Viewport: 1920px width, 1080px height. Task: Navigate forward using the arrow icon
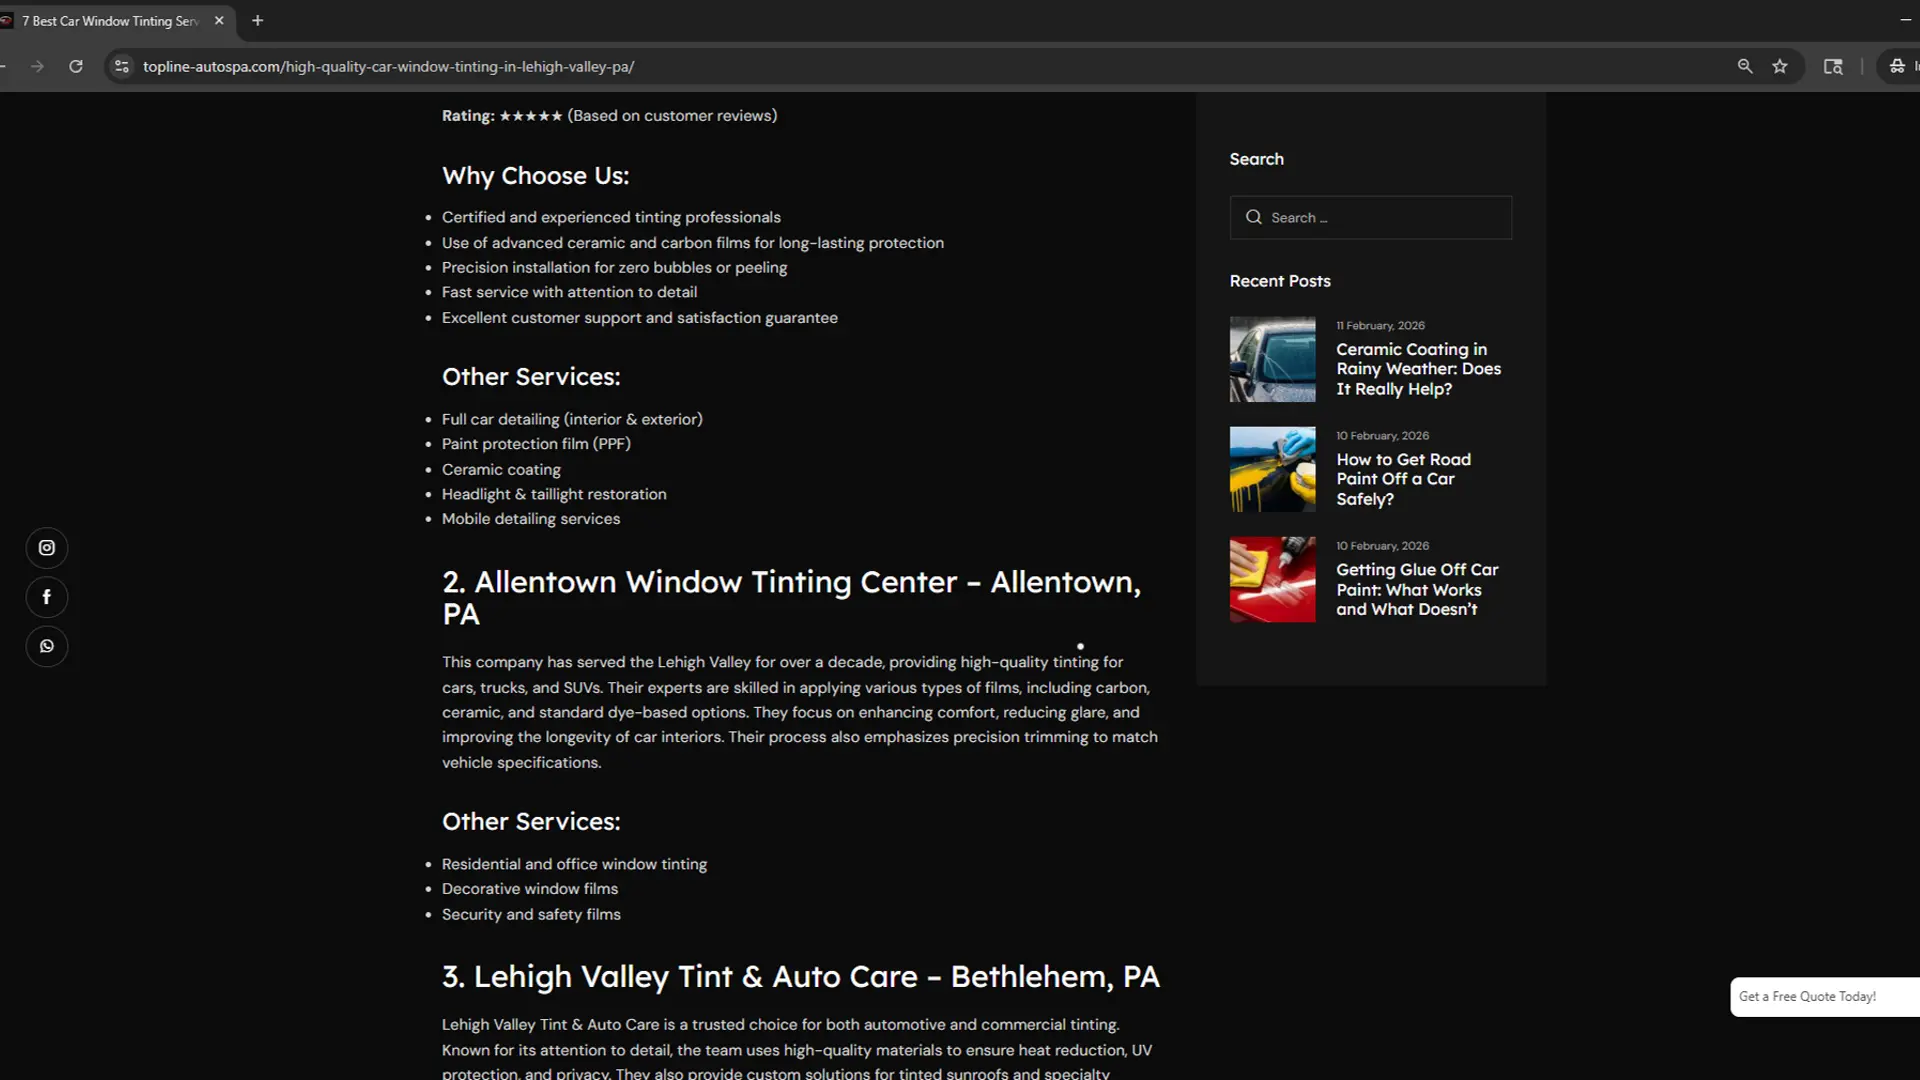coord(38,66)
